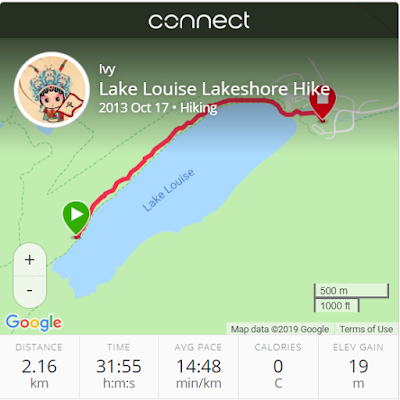Image resolution: width=400 pixels, height=400 pixels.
Task: Select the Avg Pace 14:48 stat
Action: pos(199,366)
